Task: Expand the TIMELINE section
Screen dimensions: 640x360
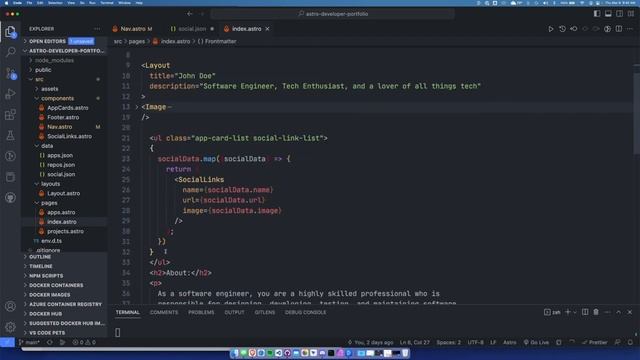Action: coord(40,266)
